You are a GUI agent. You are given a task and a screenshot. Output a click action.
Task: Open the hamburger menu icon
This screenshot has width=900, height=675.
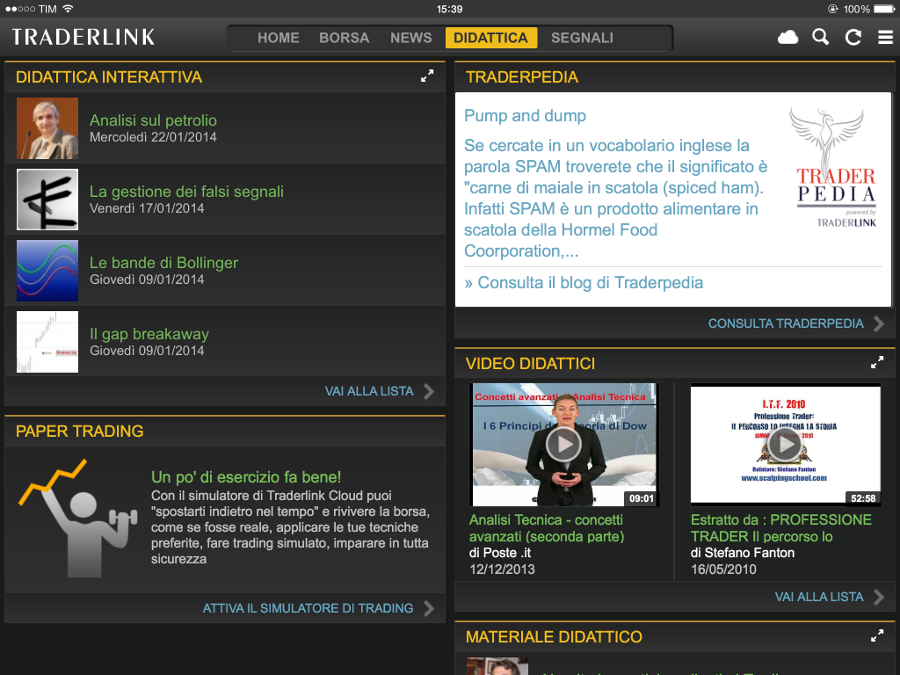(x=885, y=38)
